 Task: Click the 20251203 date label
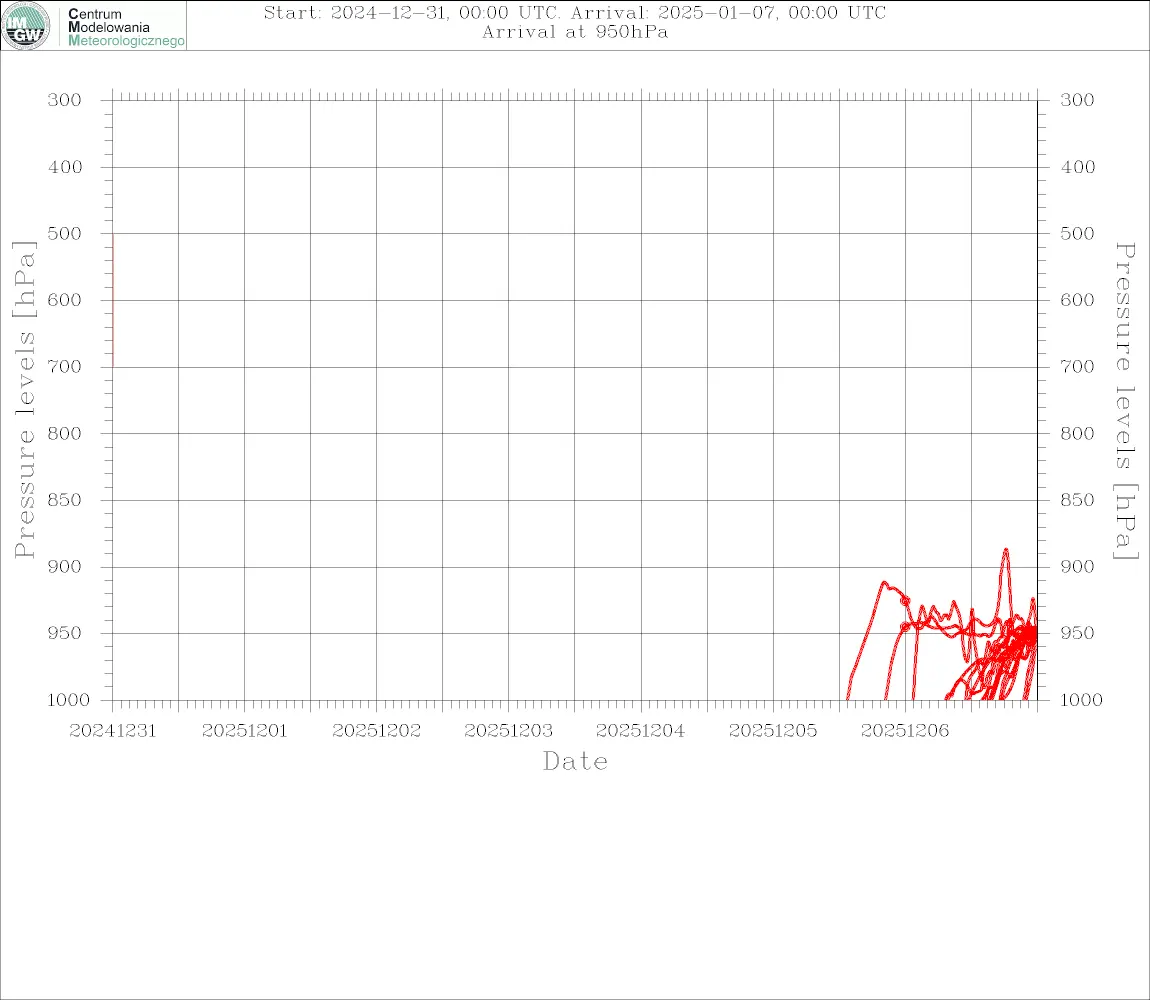tap(509, 731)
